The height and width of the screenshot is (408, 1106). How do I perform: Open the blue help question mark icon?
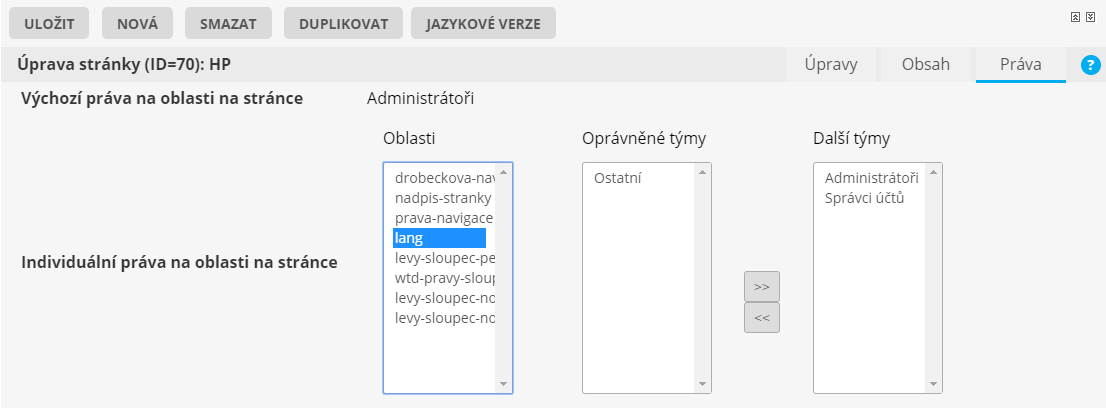coord(1090,65)
